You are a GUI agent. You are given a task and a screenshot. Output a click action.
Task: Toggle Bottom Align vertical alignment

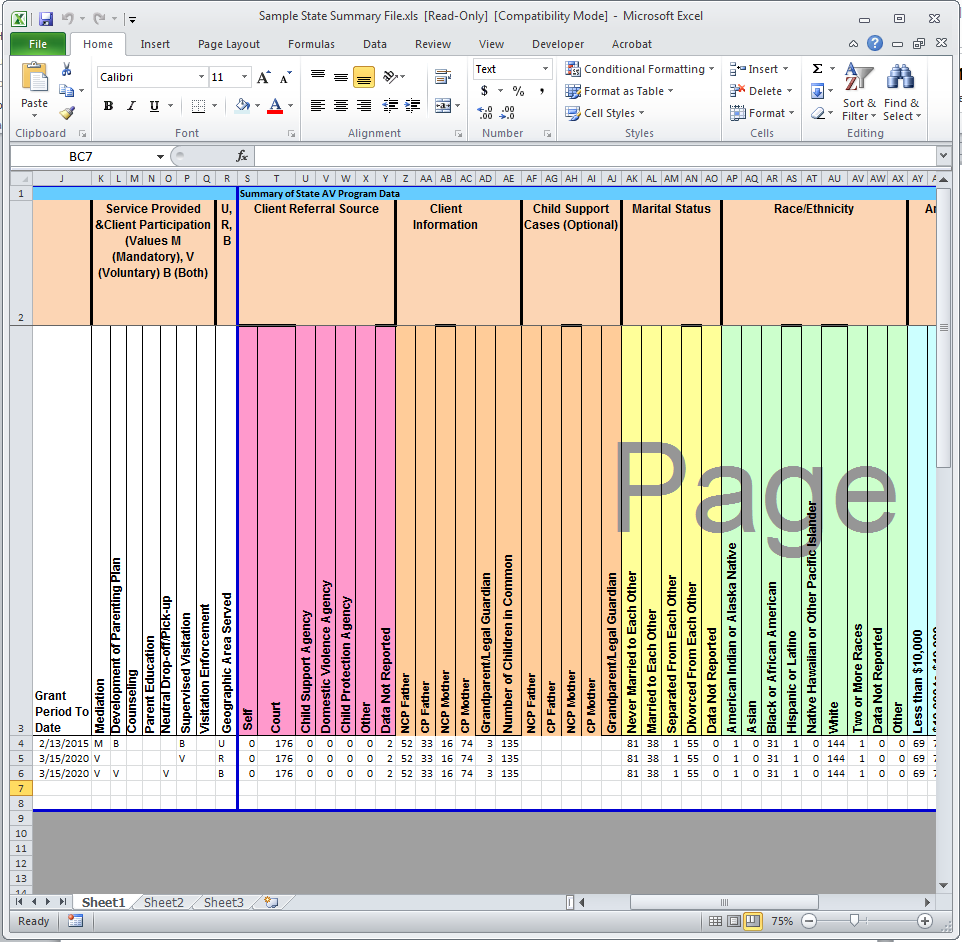[x=364, y=77]
